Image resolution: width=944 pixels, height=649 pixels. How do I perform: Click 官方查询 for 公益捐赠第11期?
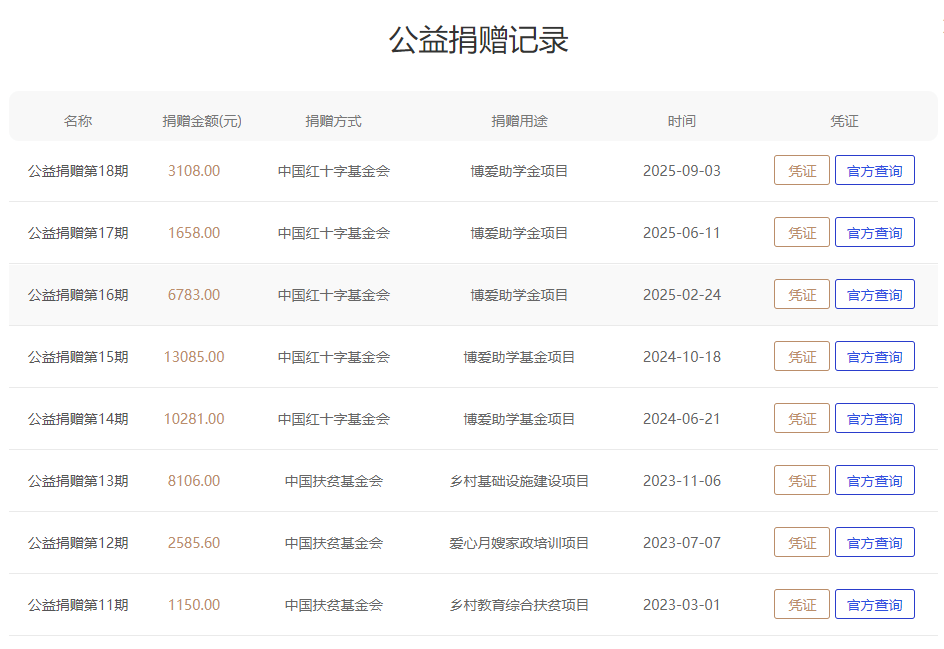point(874,604)
